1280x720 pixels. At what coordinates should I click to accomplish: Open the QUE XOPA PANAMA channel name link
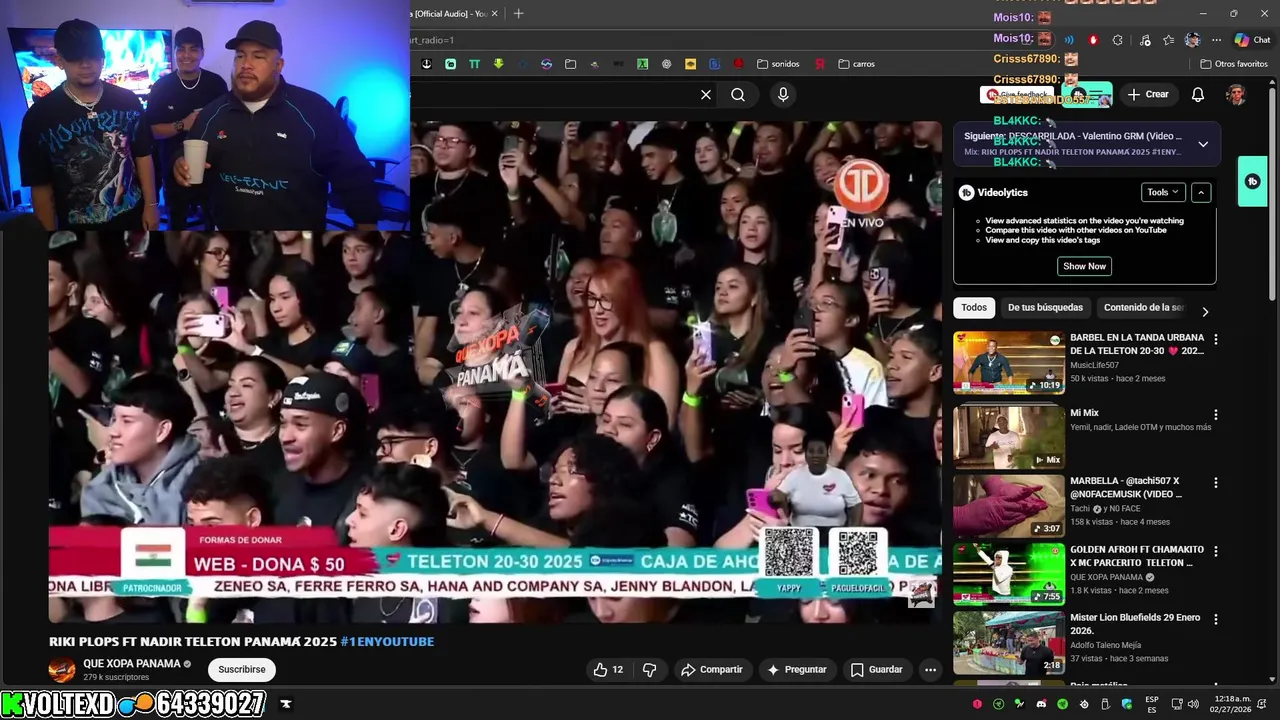132,663
